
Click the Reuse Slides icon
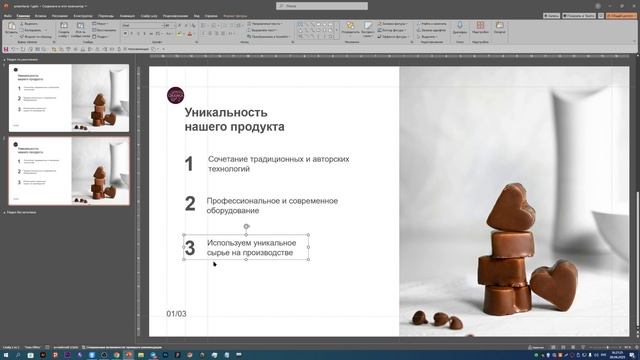(80, 25)
